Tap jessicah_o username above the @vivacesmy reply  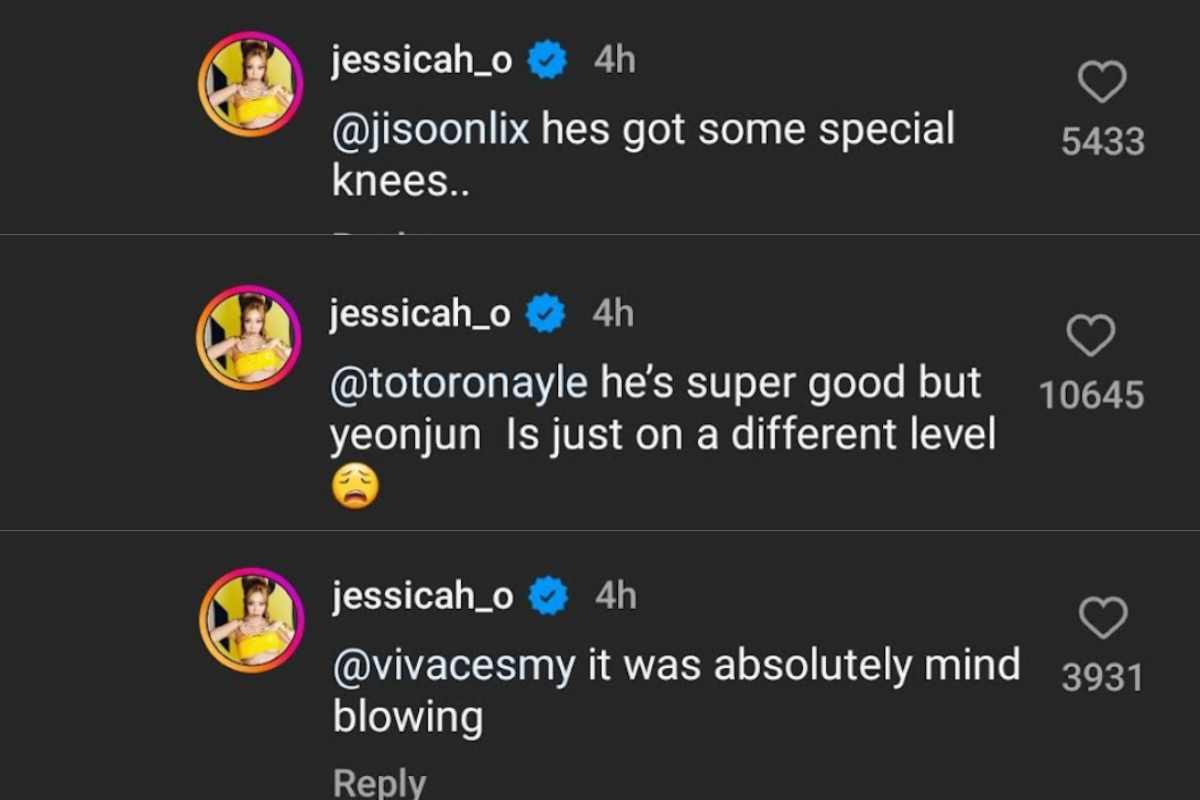tap(421, 597)
